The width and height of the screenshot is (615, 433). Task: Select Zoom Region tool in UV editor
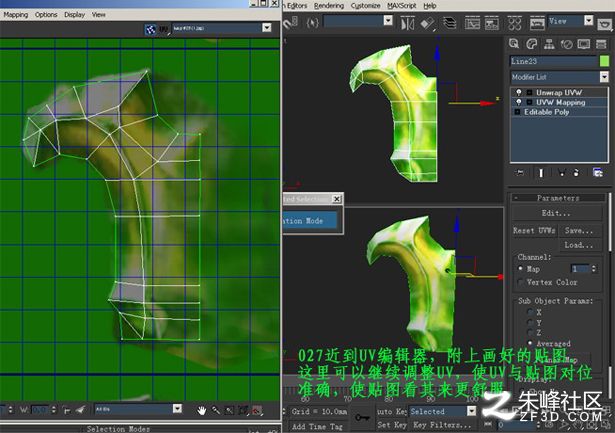pos(229,410)
